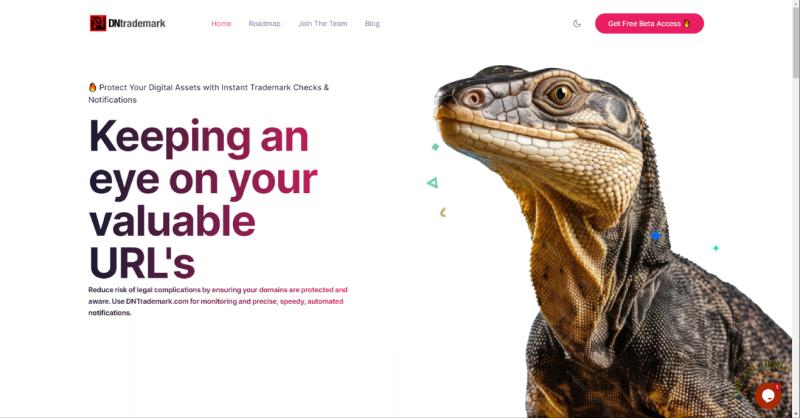Screen dimensions: 800x418
Task: Click the blue star decoration on lizard
Action: (656, 236)
